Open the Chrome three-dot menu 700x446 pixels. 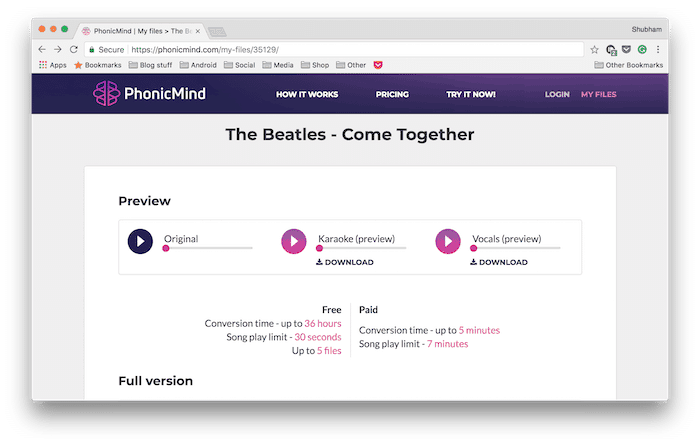coord(658,50)
